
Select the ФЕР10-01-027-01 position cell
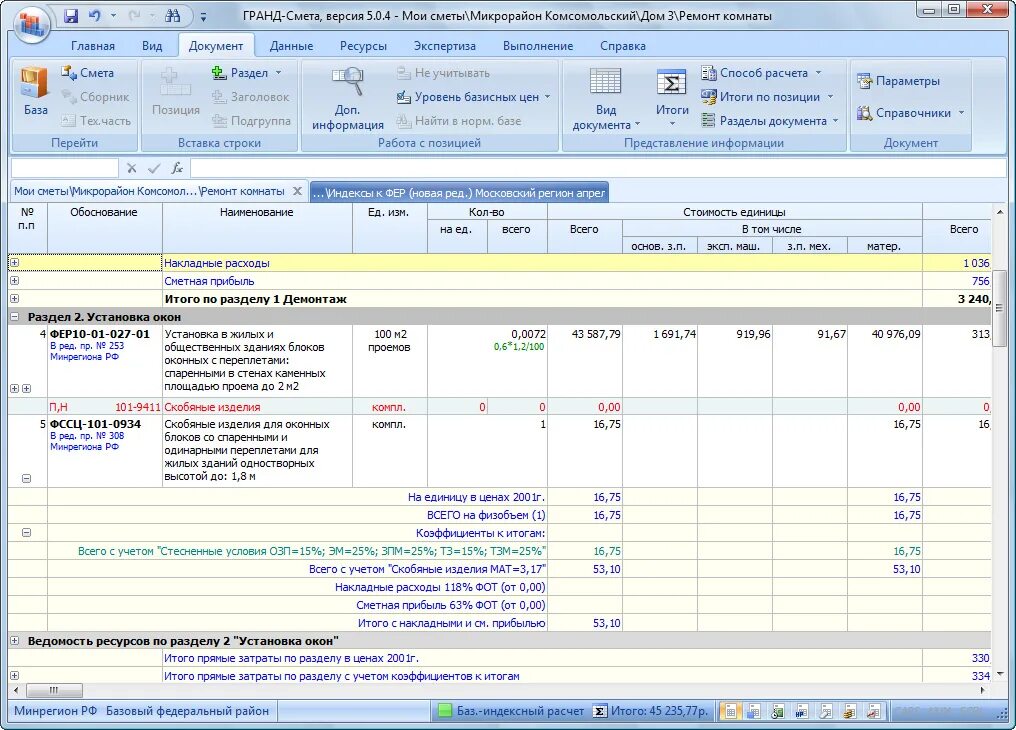pyautogui.click(x=104, y=361)
